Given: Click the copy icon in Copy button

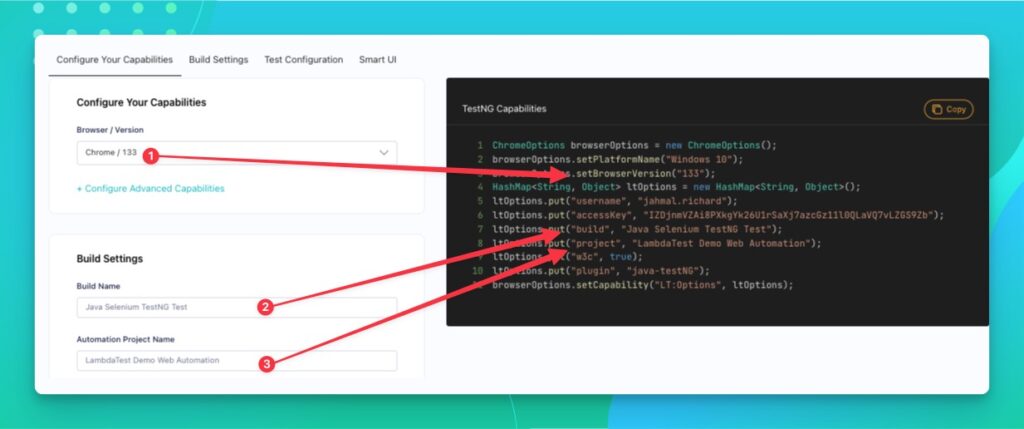Looking at the screenshot, I should point(937,110).
